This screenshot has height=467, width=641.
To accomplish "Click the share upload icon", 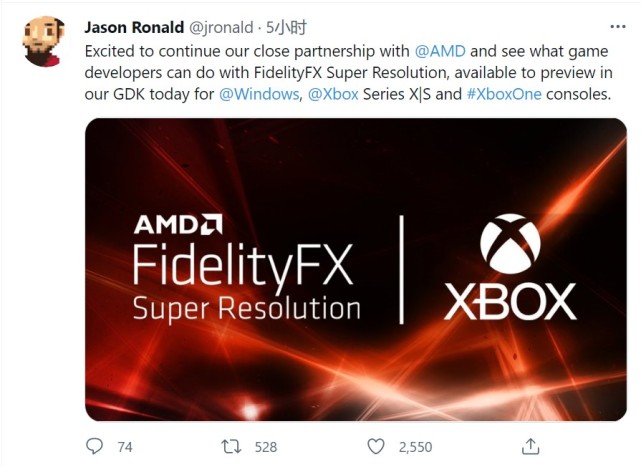I will [530, 446].
